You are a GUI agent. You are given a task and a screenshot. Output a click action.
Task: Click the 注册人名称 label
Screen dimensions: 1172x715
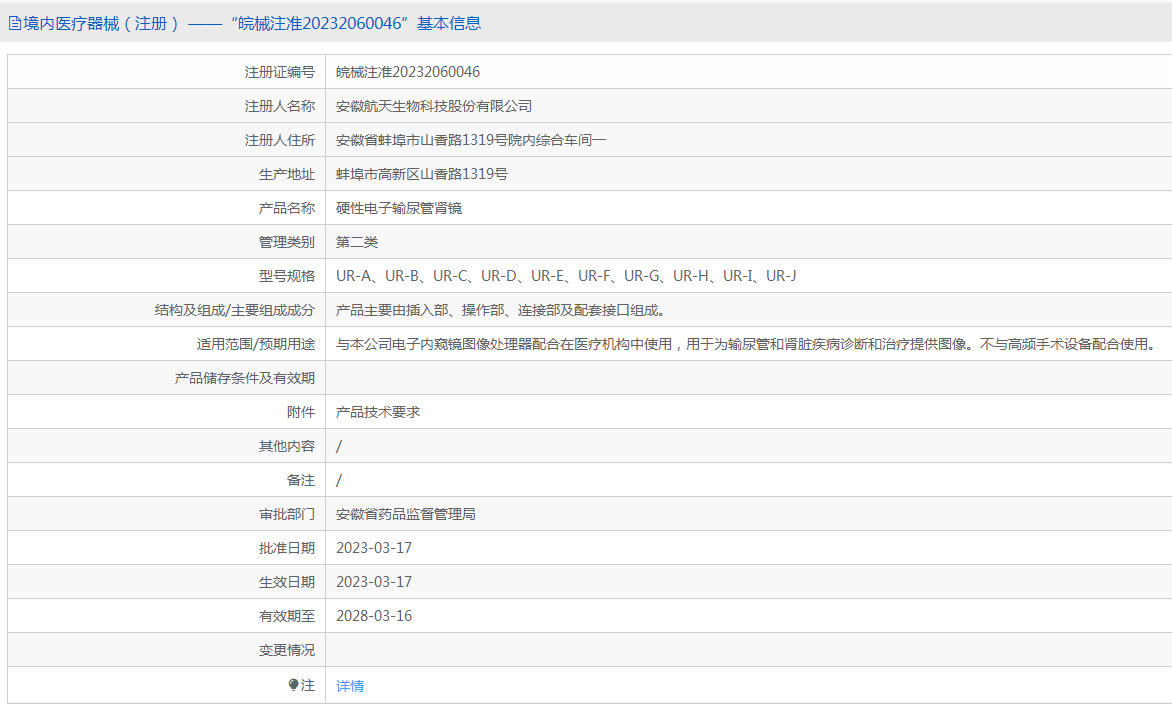coord(280,106)
